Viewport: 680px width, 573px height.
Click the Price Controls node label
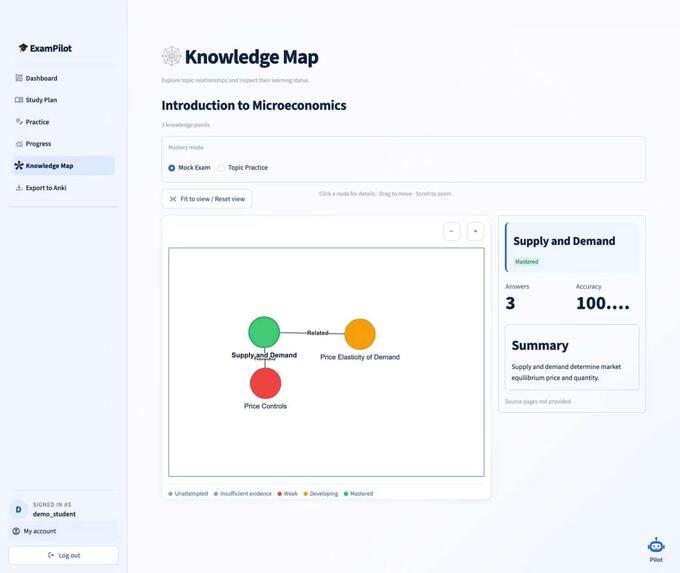pos(265,406)
